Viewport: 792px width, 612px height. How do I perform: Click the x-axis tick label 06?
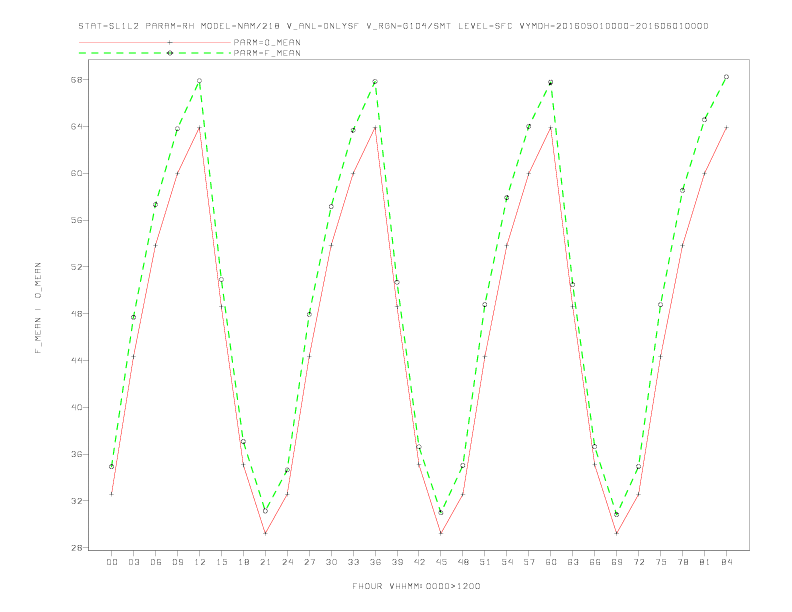156,562
